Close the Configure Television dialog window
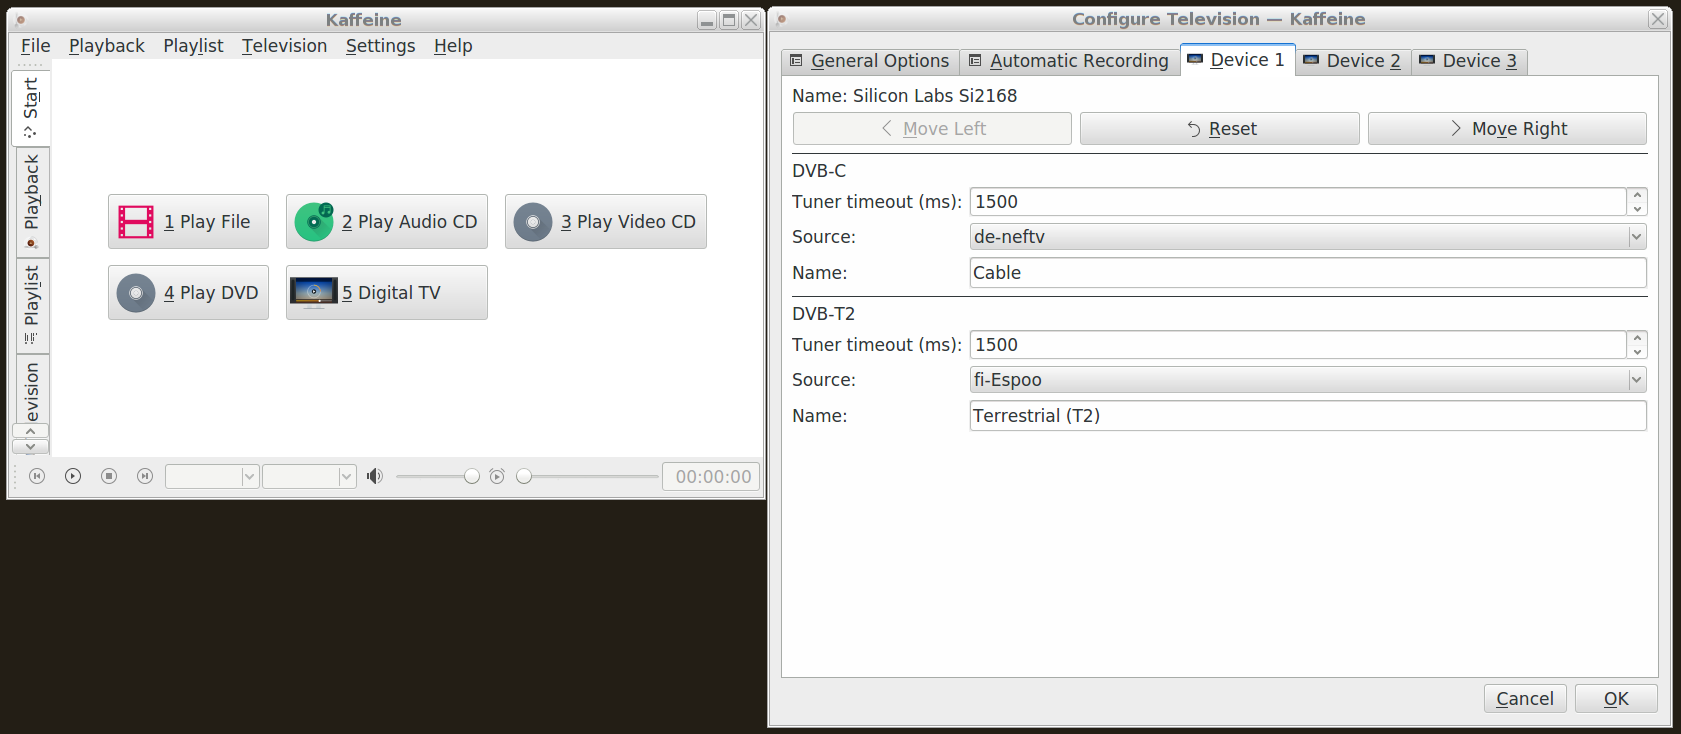 coord(1658,19)
